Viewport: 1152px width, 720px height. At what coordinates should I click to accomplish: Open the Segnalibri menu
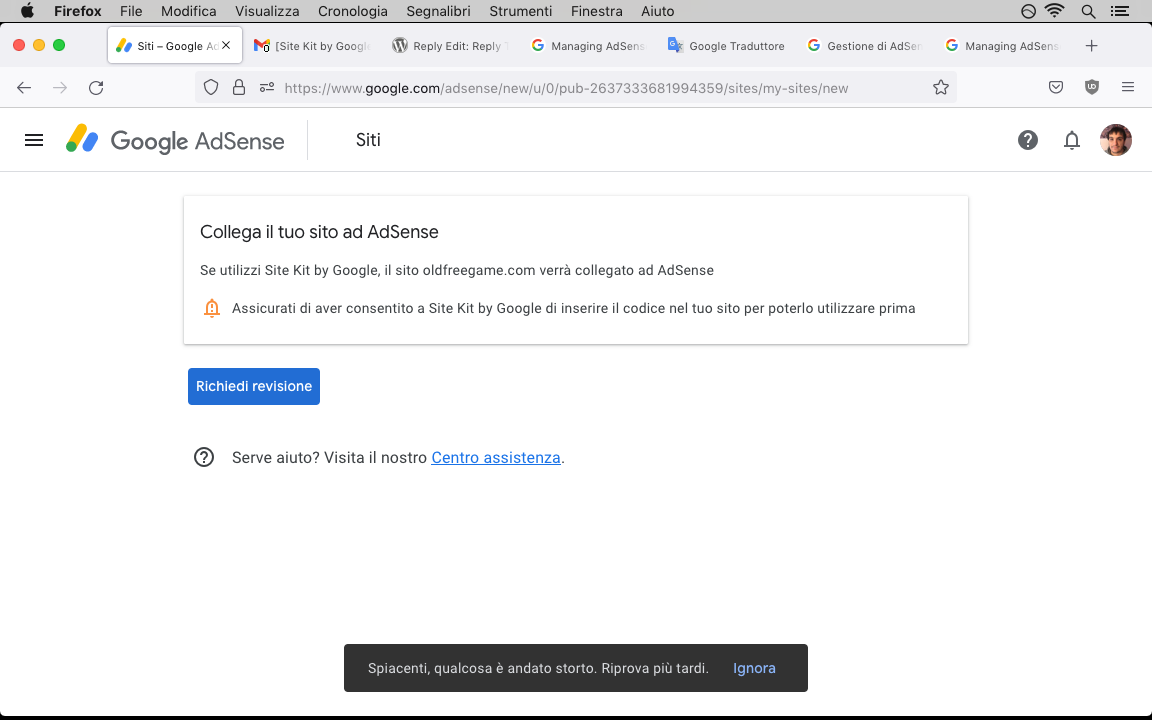(x=438, y=11)
